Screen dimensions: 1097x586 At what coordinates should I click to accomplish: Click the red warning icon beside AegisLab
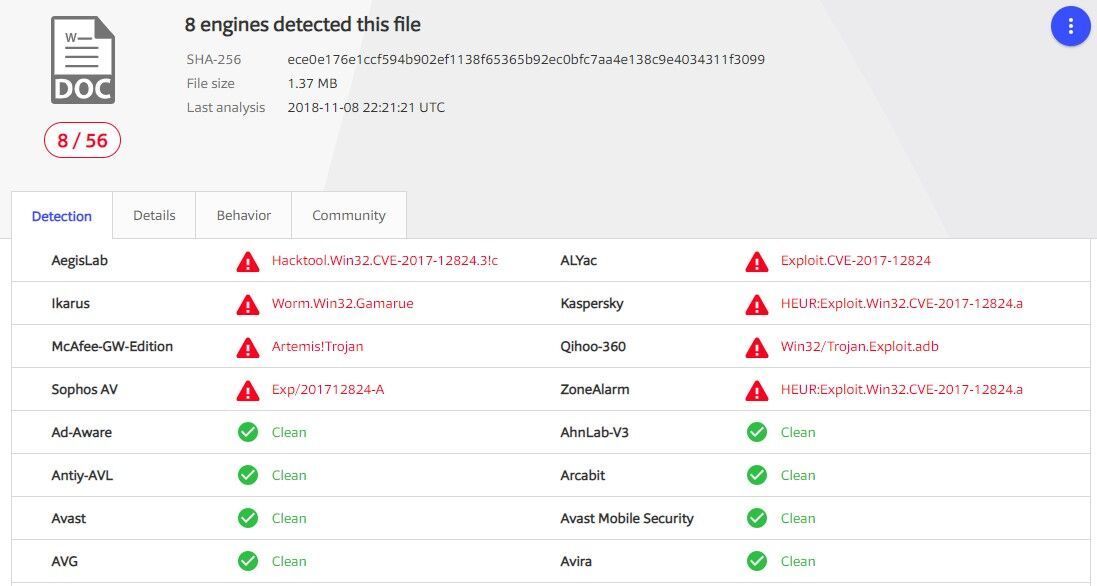(x=248, y=262)
